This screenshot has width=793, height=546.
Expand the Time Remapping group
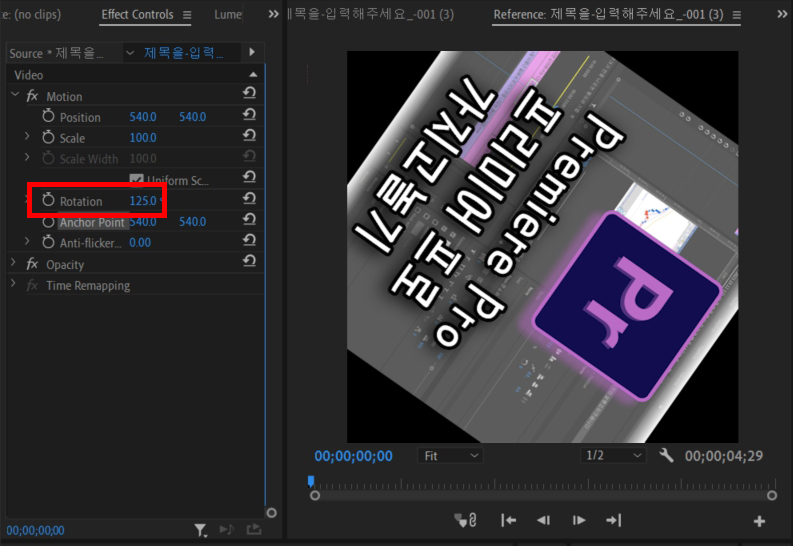13,284
